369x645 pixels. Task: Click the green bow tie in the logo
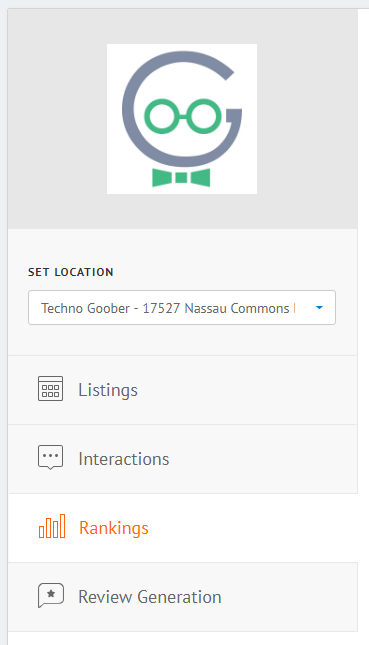[x=181, y=177]
